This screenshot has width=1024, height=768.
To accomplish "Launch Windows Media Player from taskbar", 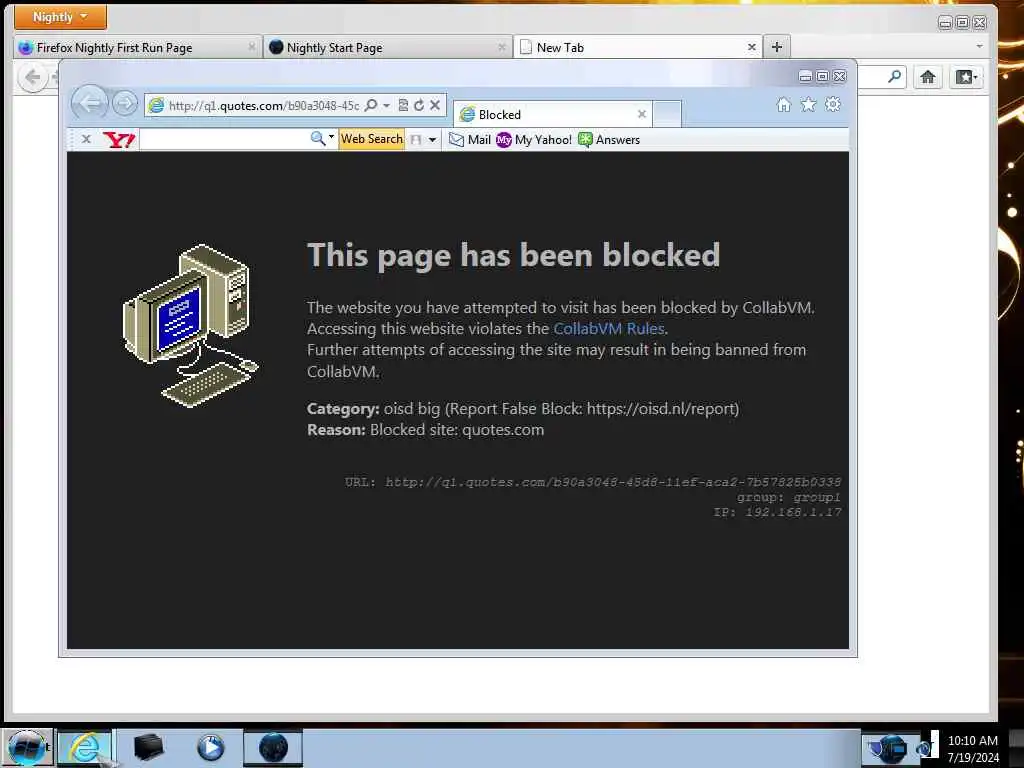I will [210, 748].
